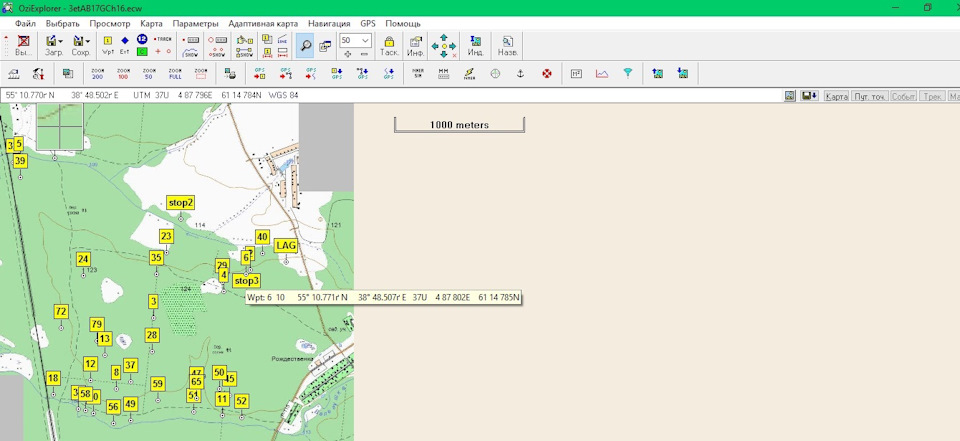Click the Инф. info button
This screenshot has width=960, height=441.
[416, 46]
